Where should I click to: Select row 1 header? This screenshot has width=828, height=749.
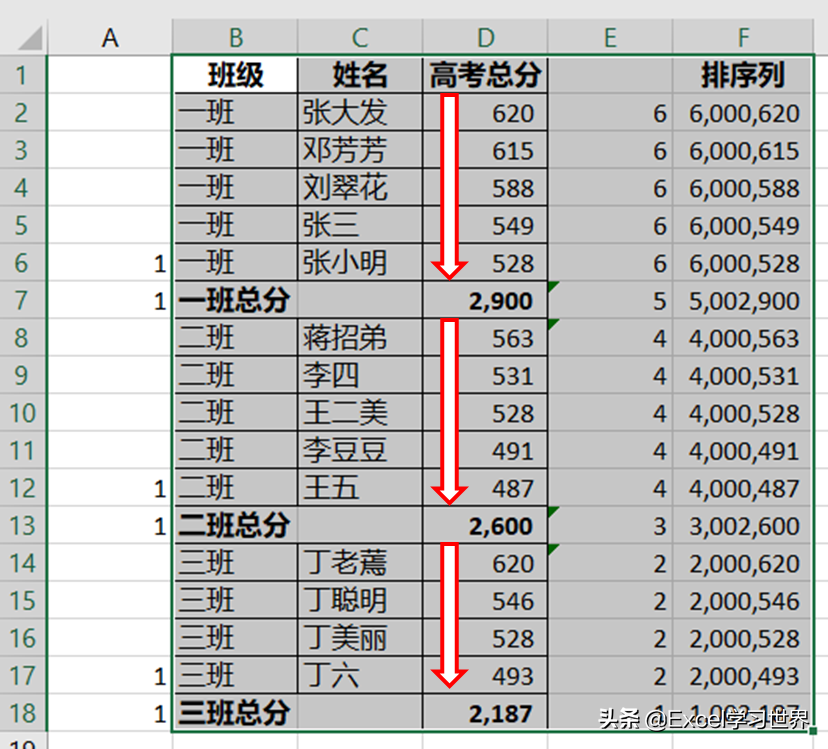click(x=23, y=75)
